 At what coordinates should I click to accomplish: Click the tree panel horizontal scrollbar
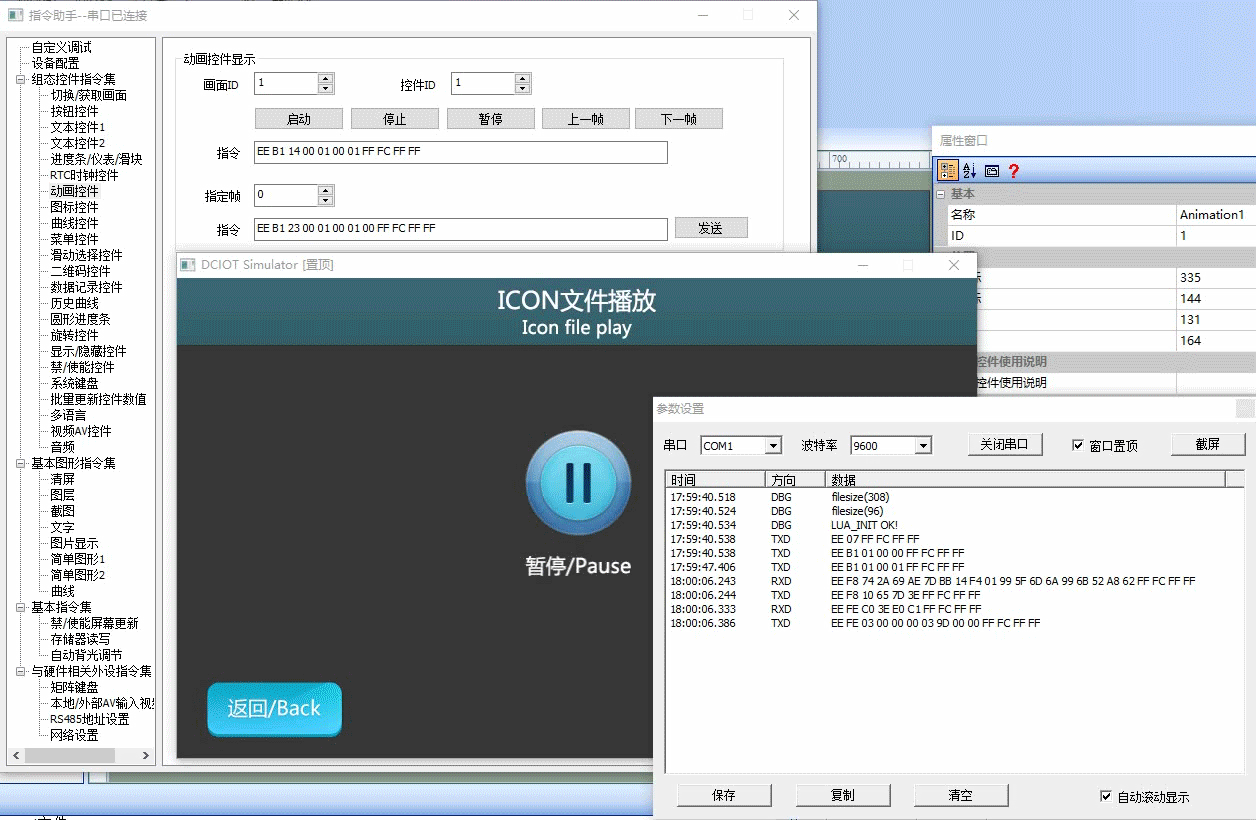(x=80, y=755)
